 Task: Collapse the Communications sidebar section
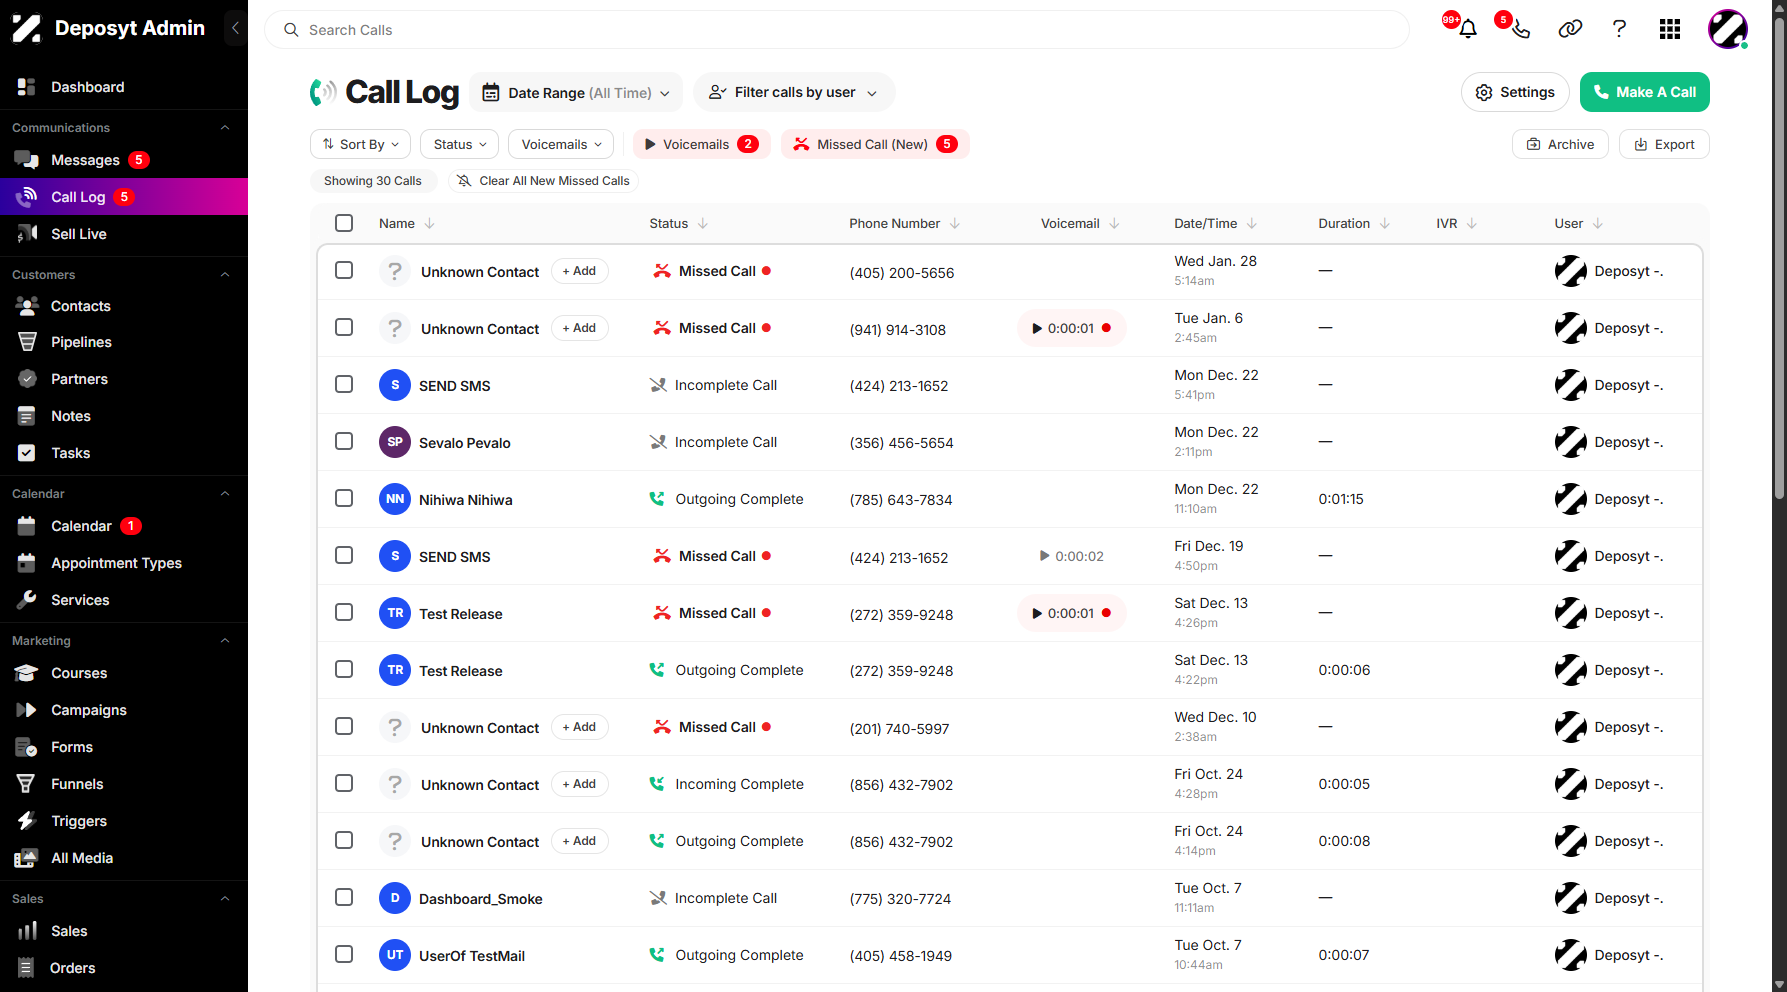(225, 128)
